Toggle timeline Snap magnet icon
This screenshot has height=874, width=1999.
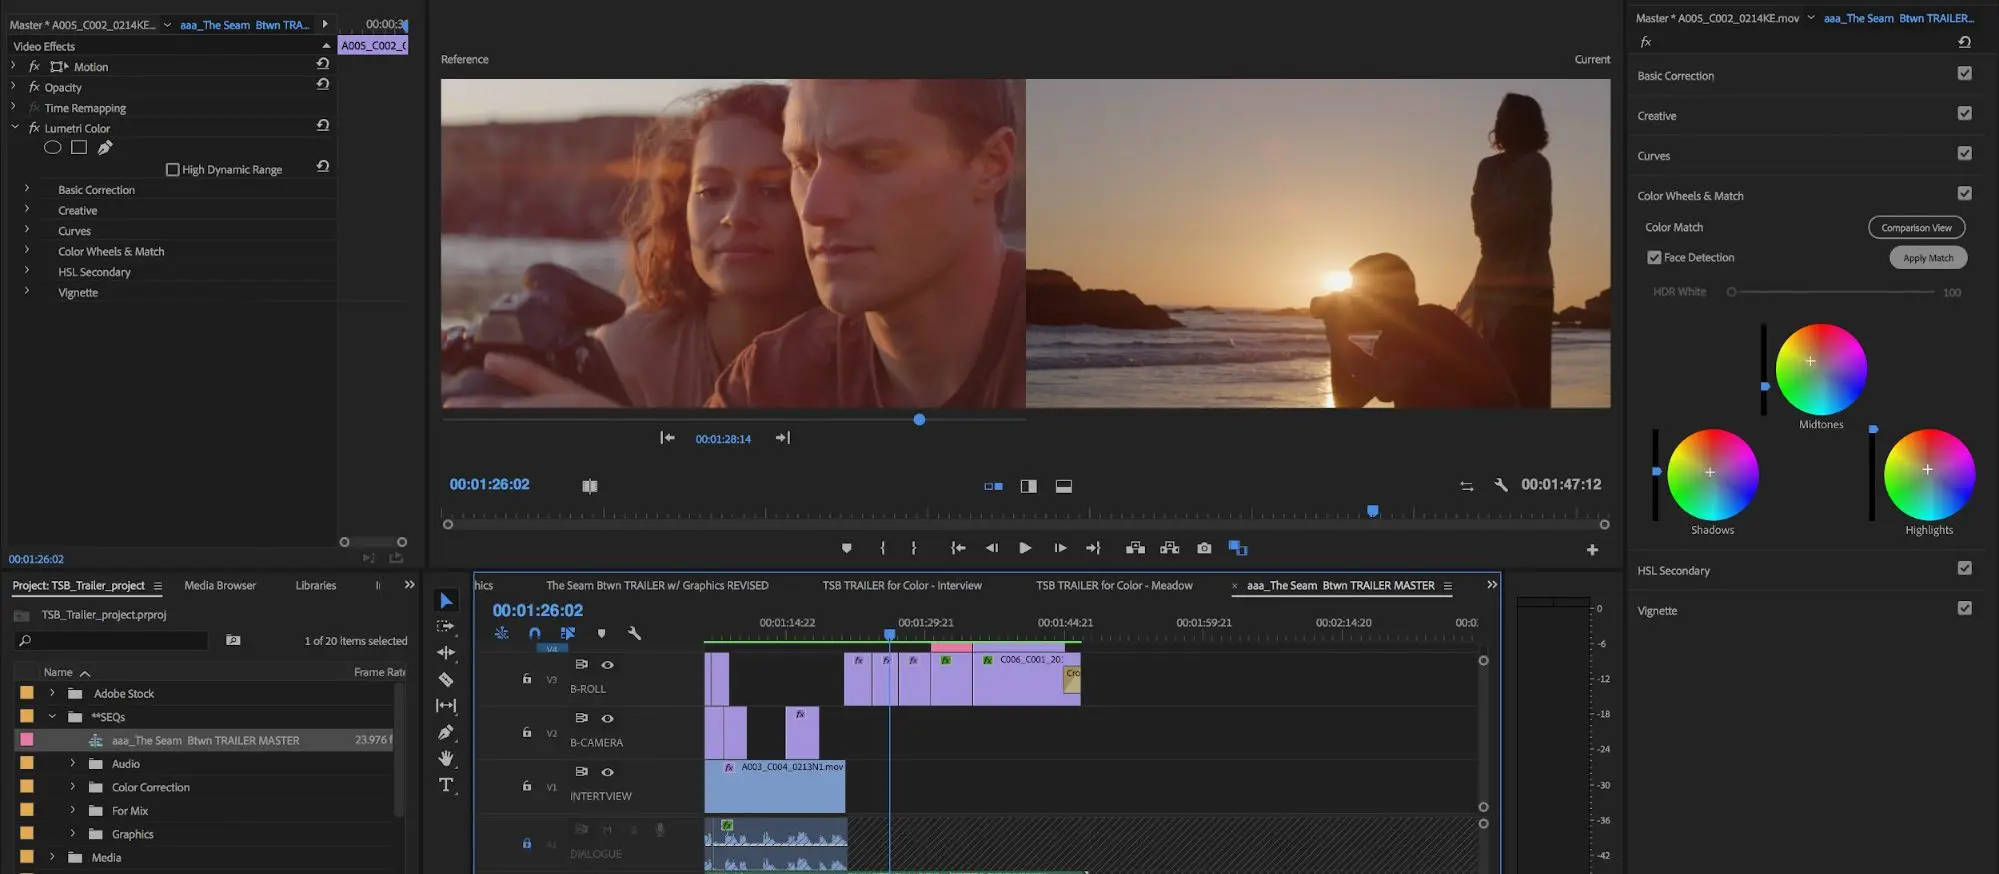535,633
